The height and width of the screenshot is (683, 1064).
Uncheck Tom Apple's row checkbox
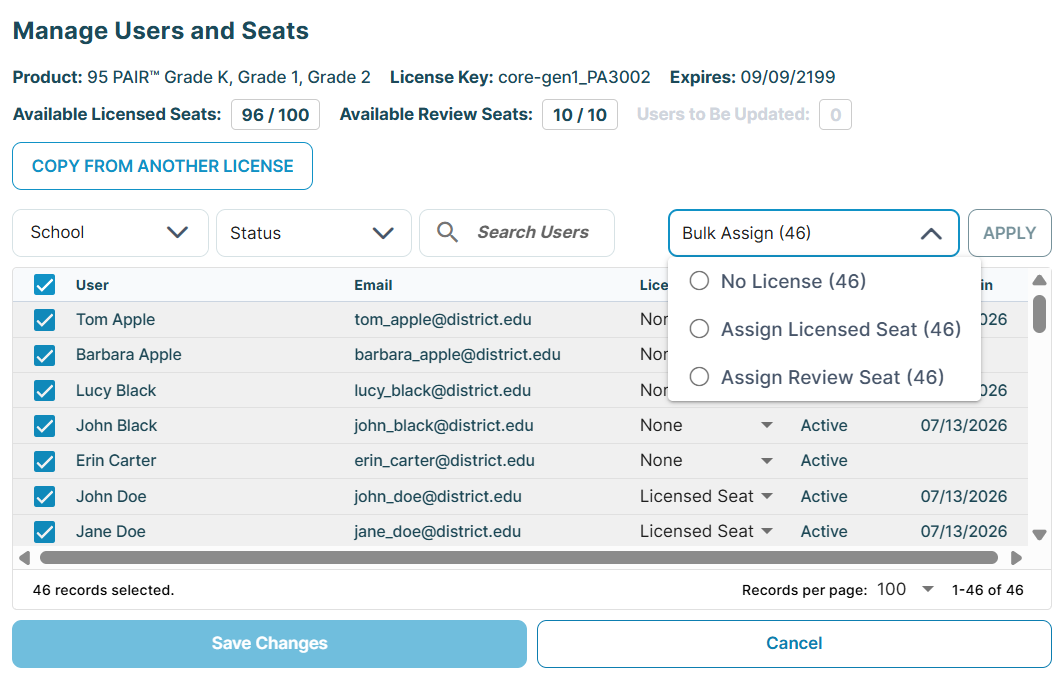tap(45, 319)
